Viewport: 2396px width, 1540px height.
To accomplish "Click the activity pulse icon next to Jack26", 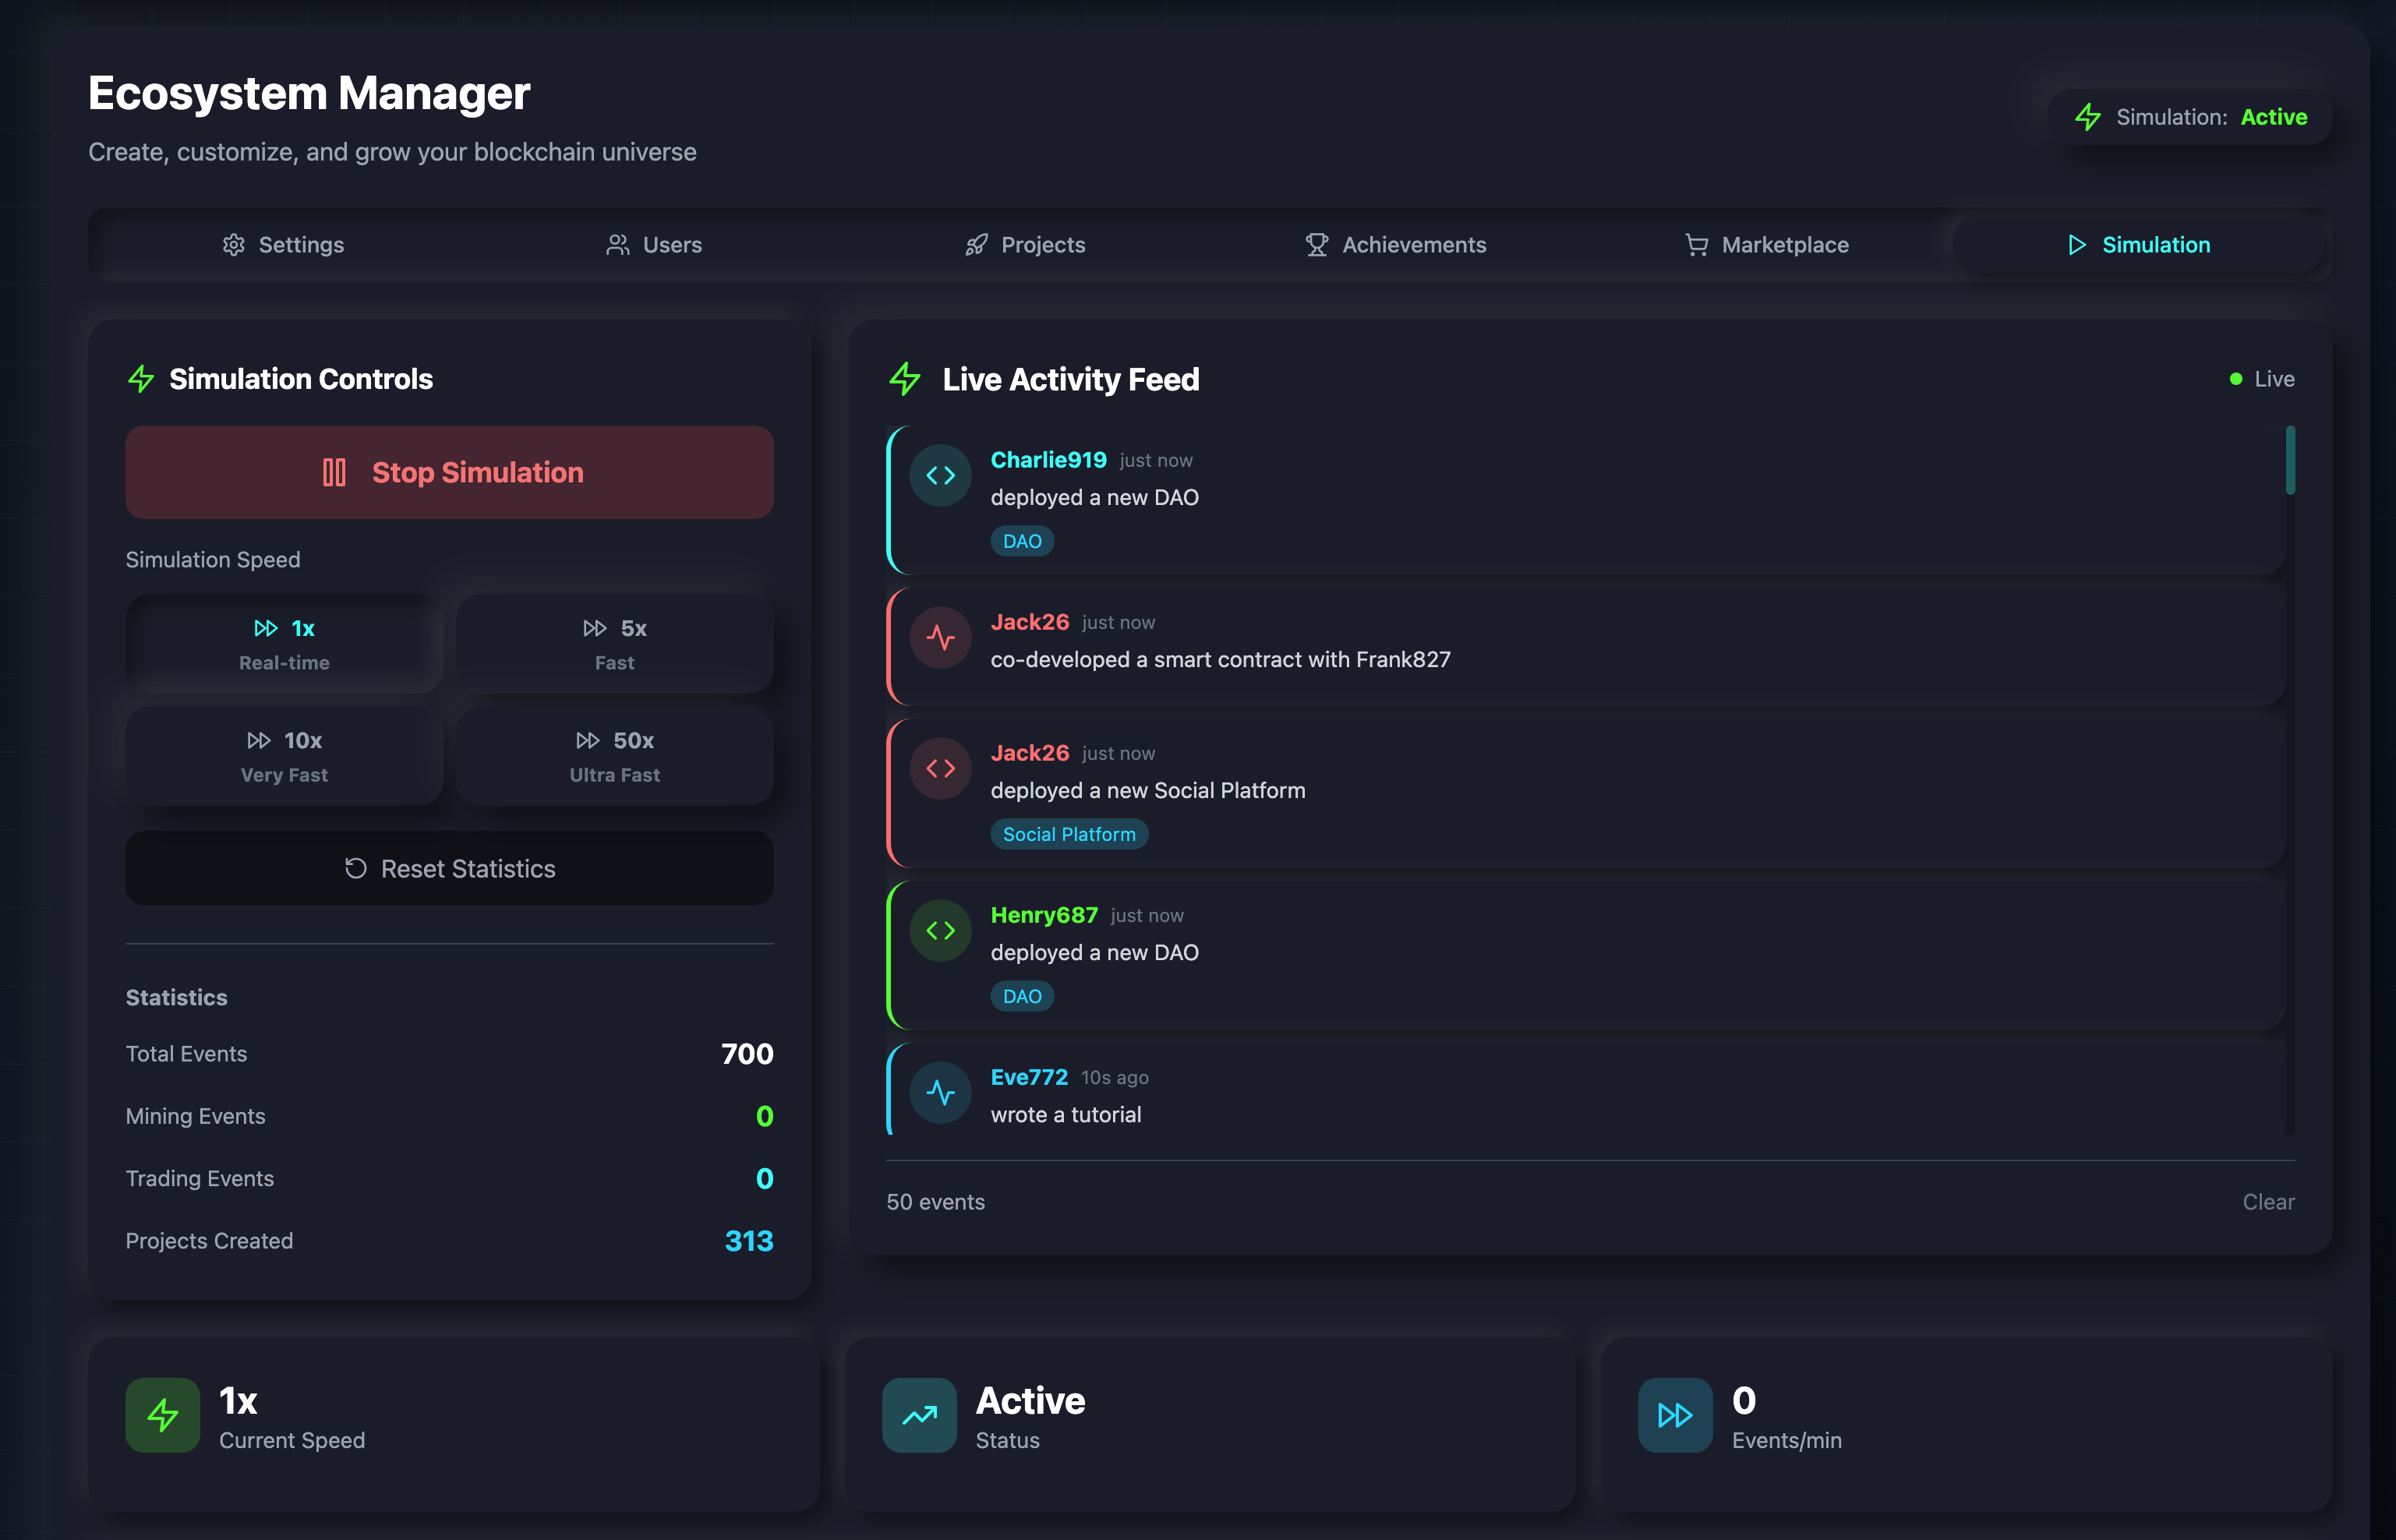I will tap(940, 638).
